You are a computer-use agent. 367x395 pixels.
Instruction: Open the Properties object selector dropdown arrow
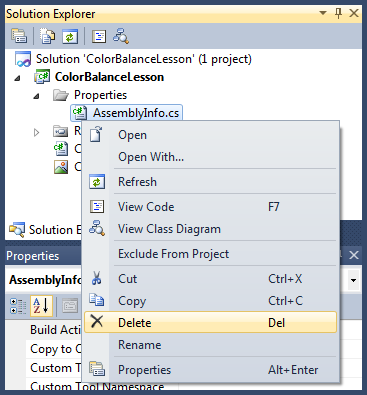[353, 280]
